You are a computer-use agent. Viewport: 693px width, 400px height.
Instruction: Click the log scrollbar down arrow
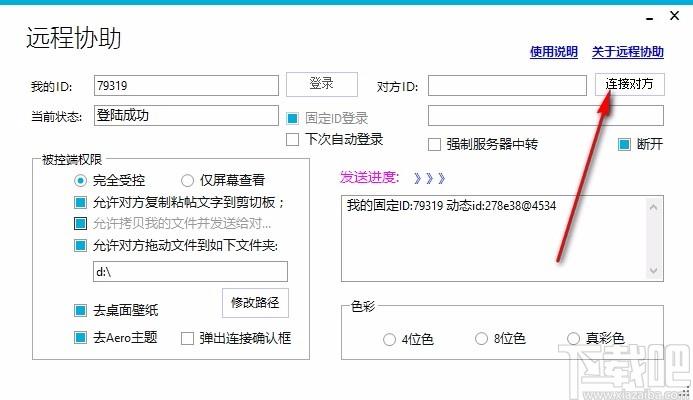(x=654, y=270)
